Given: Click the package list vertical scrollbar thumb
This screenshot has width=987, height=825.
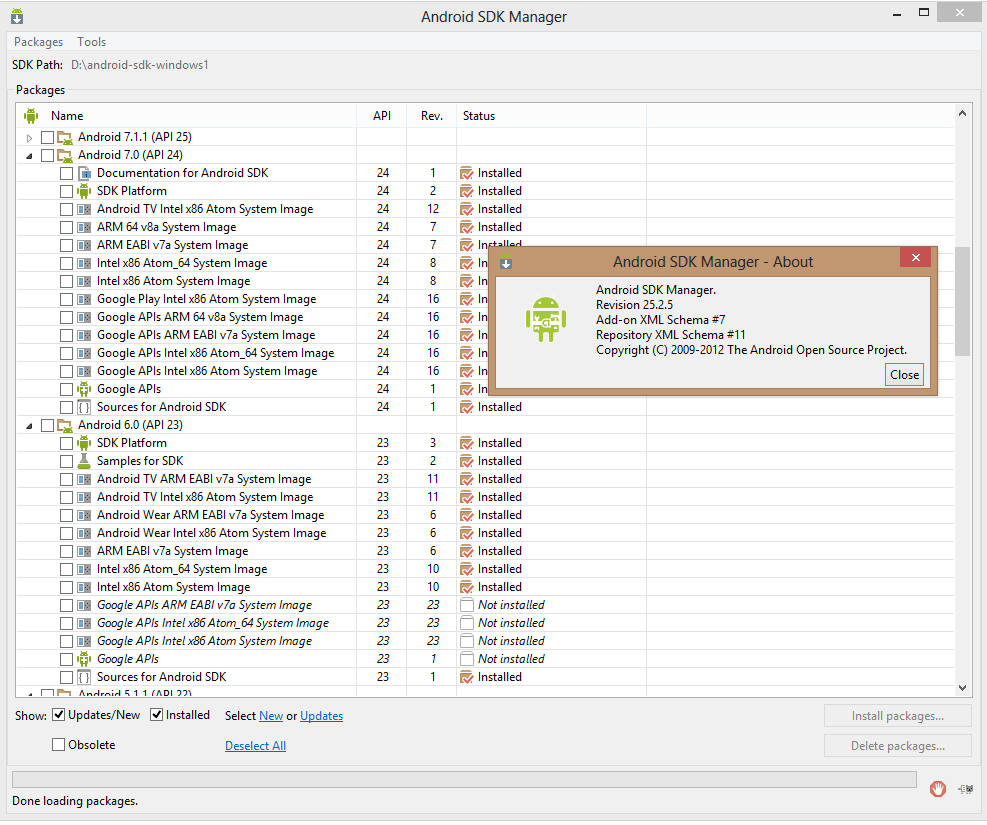Looking at the screenshot, I should [x=962, y=302].
